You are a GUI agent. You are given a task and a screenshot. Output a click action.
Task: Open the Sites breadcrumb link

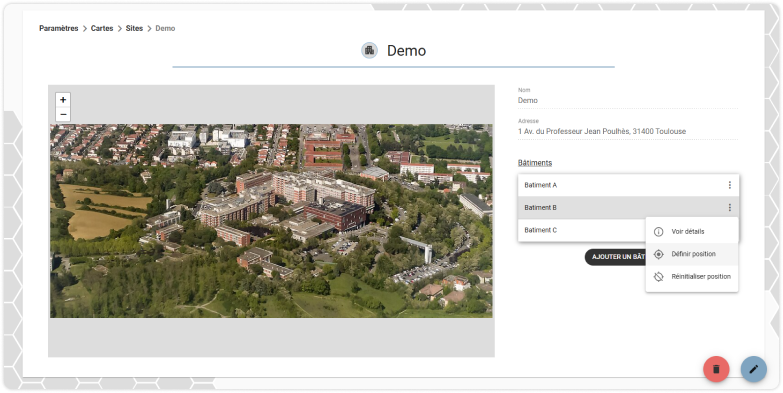134,28
